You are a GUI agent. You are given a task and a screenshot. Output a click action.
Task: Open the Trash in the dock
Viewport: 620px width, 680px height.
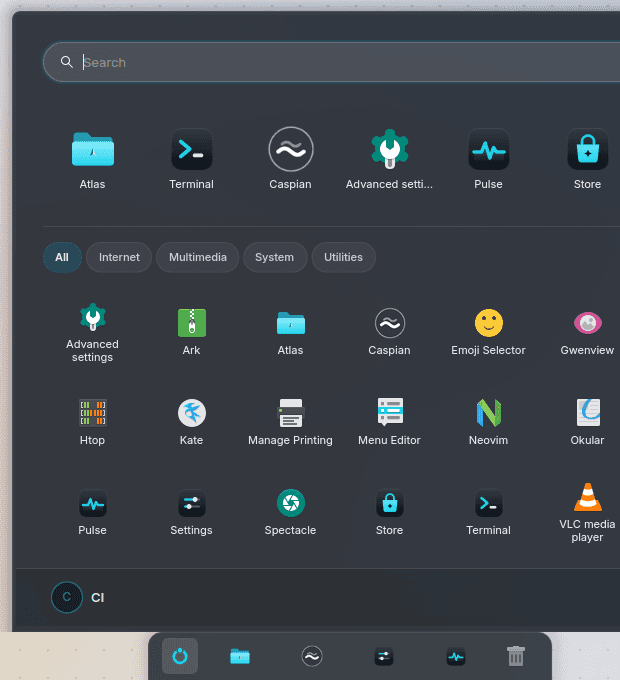click(516, 656)
